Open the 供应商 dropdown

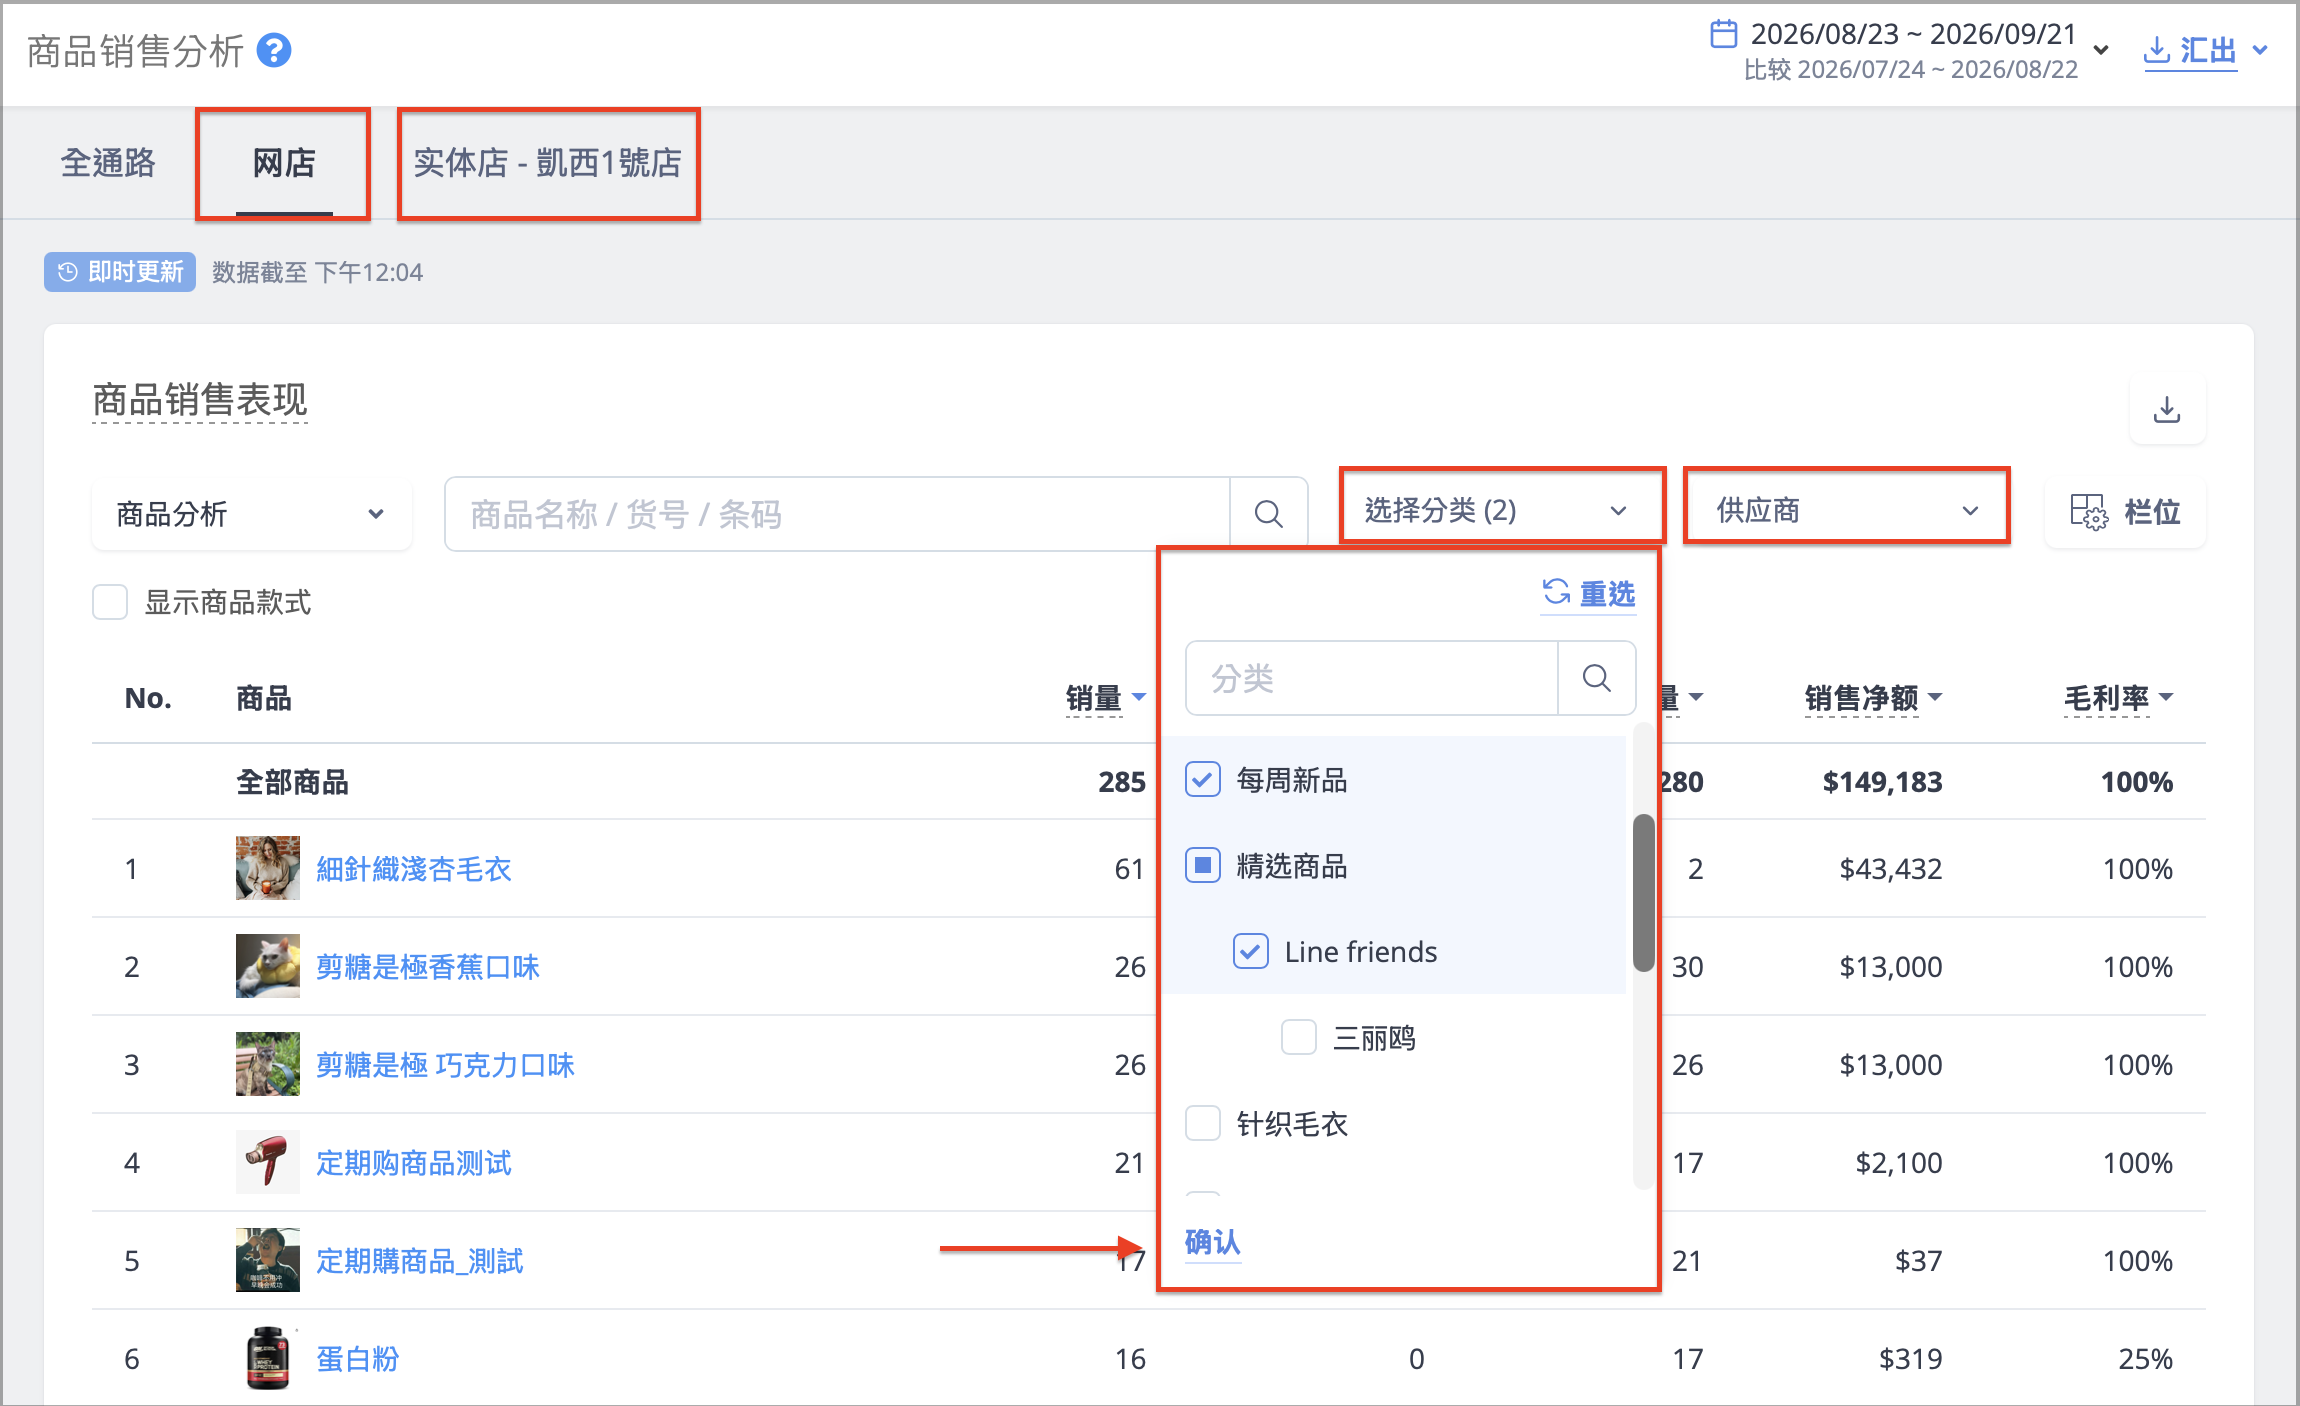pyautogui.click(x=1846, y=510)
